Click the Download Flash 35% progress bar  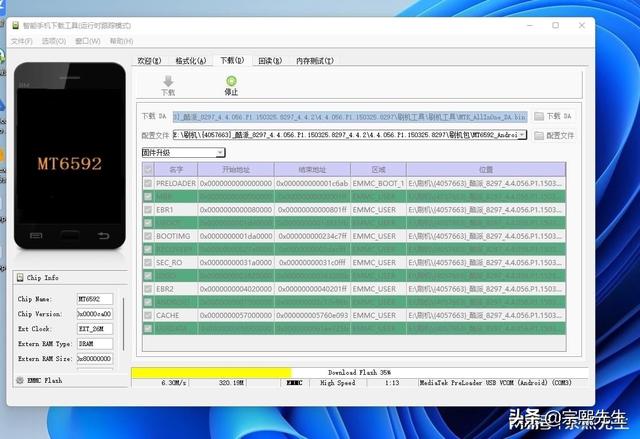[x=360, y=372]
